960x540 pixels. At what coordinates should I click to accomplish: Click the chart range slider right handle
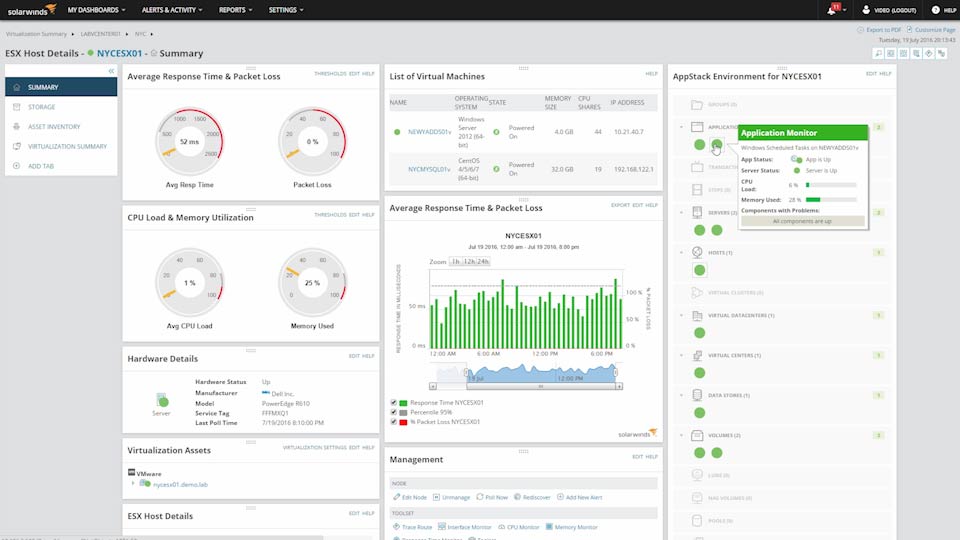click(x=615, y=372)
